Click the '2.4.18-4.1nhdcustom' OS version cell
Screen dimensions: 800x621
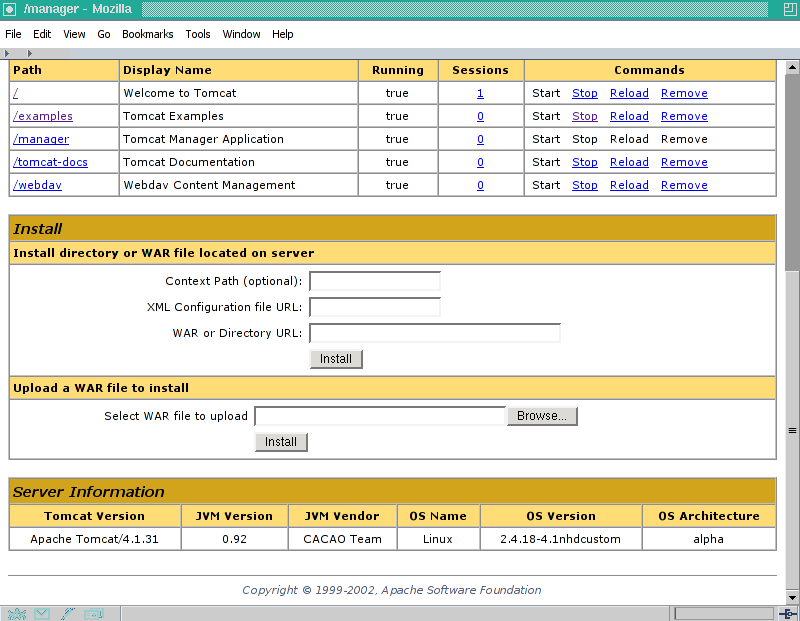[x=560, y=539]
